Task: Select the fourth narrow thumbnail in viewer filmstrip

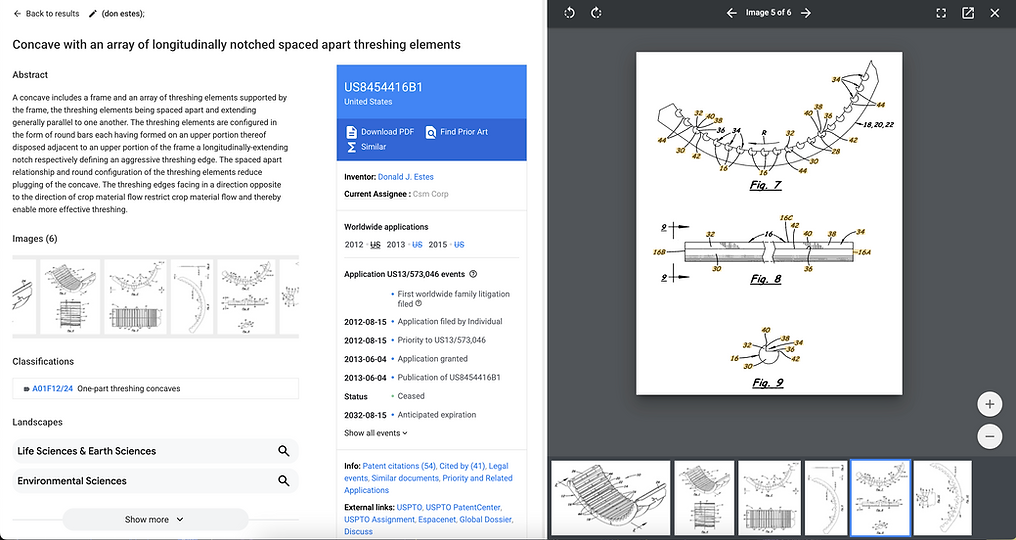Action: 826,499
